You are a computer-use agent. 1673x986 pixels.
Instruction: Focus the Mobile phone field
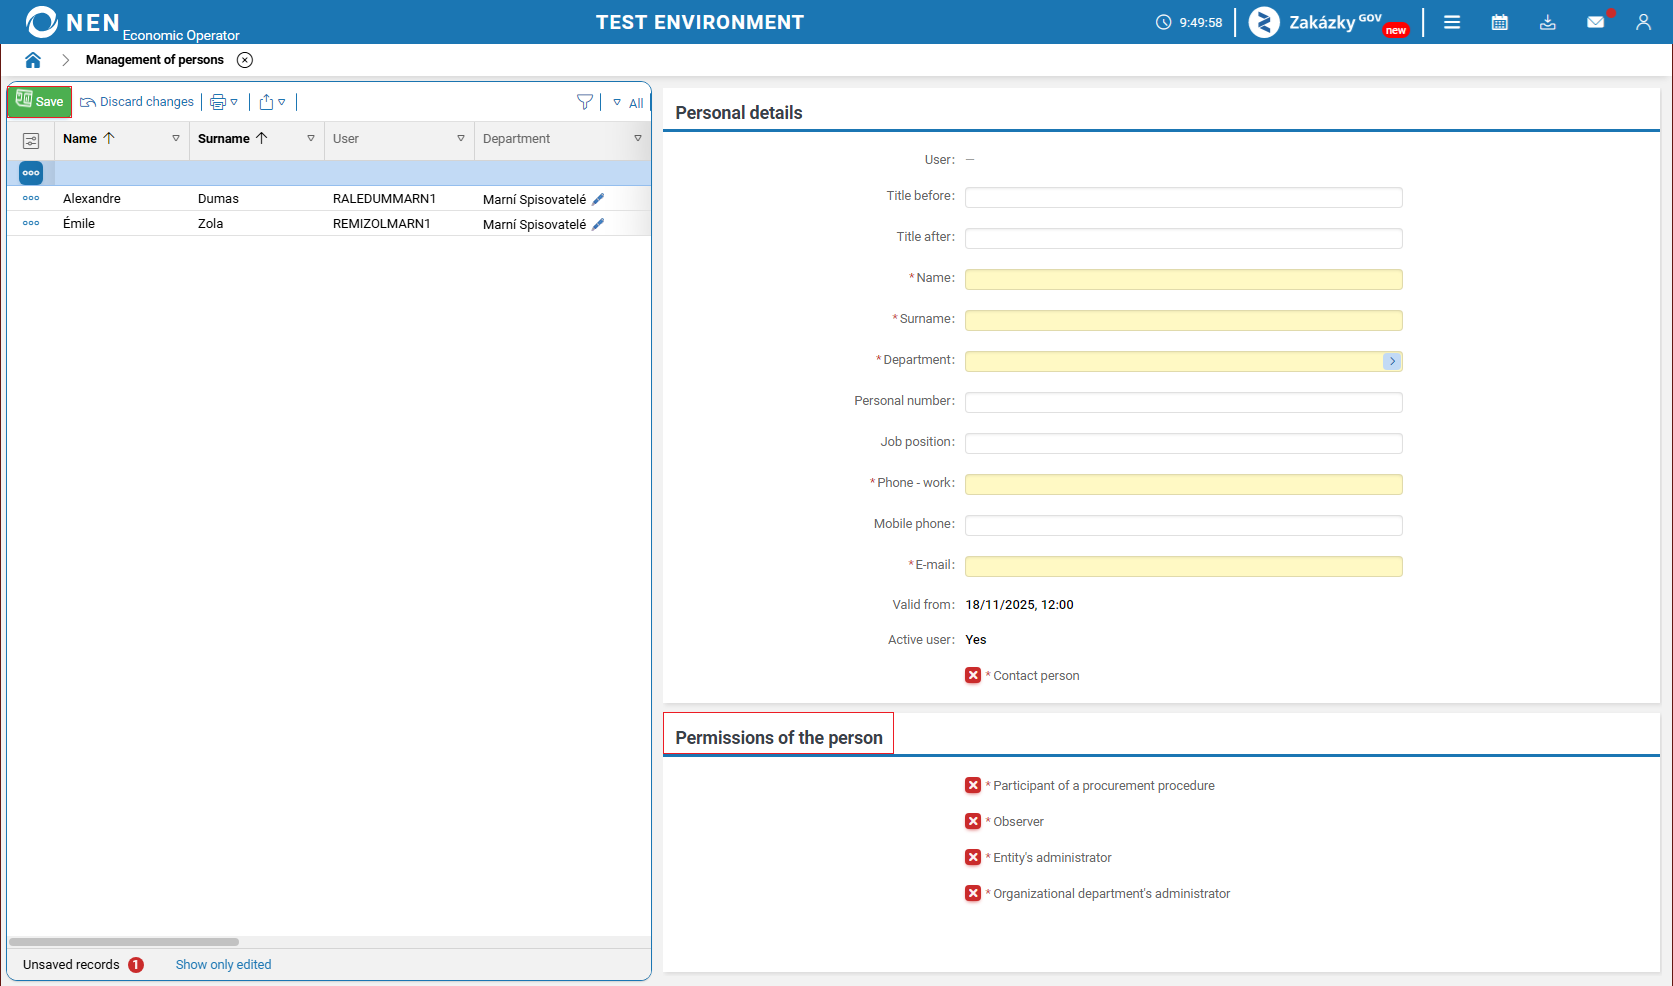1183,525
